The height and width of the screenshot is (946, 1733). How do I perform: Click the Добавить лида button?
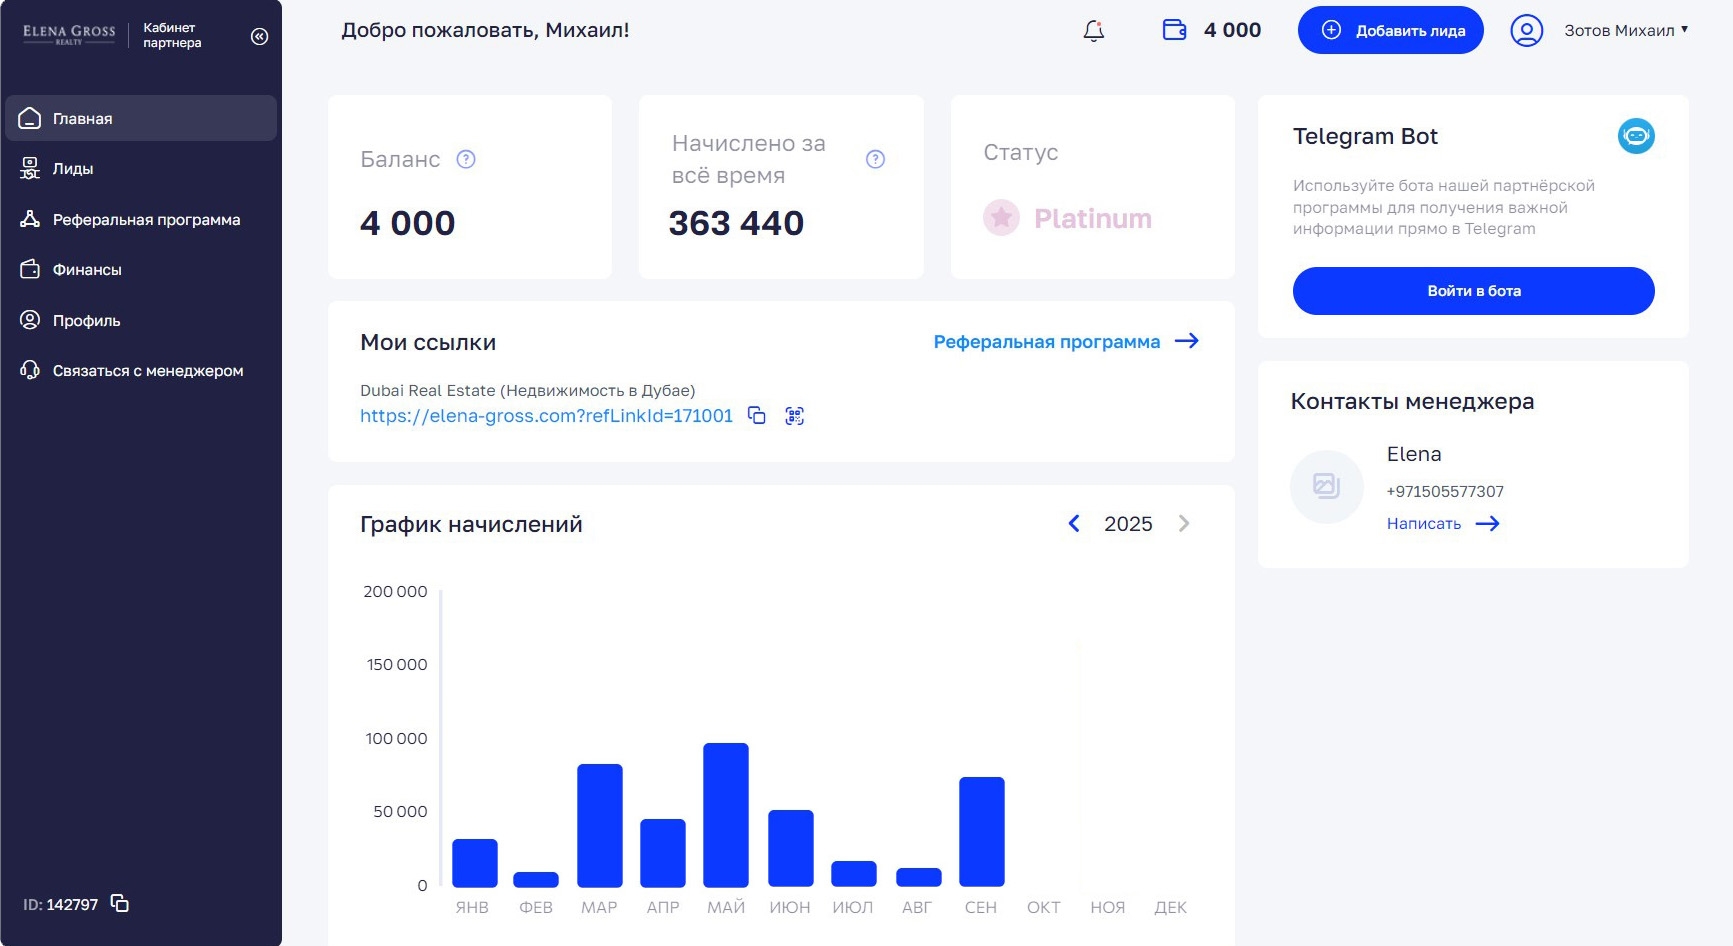point(1390,31)
